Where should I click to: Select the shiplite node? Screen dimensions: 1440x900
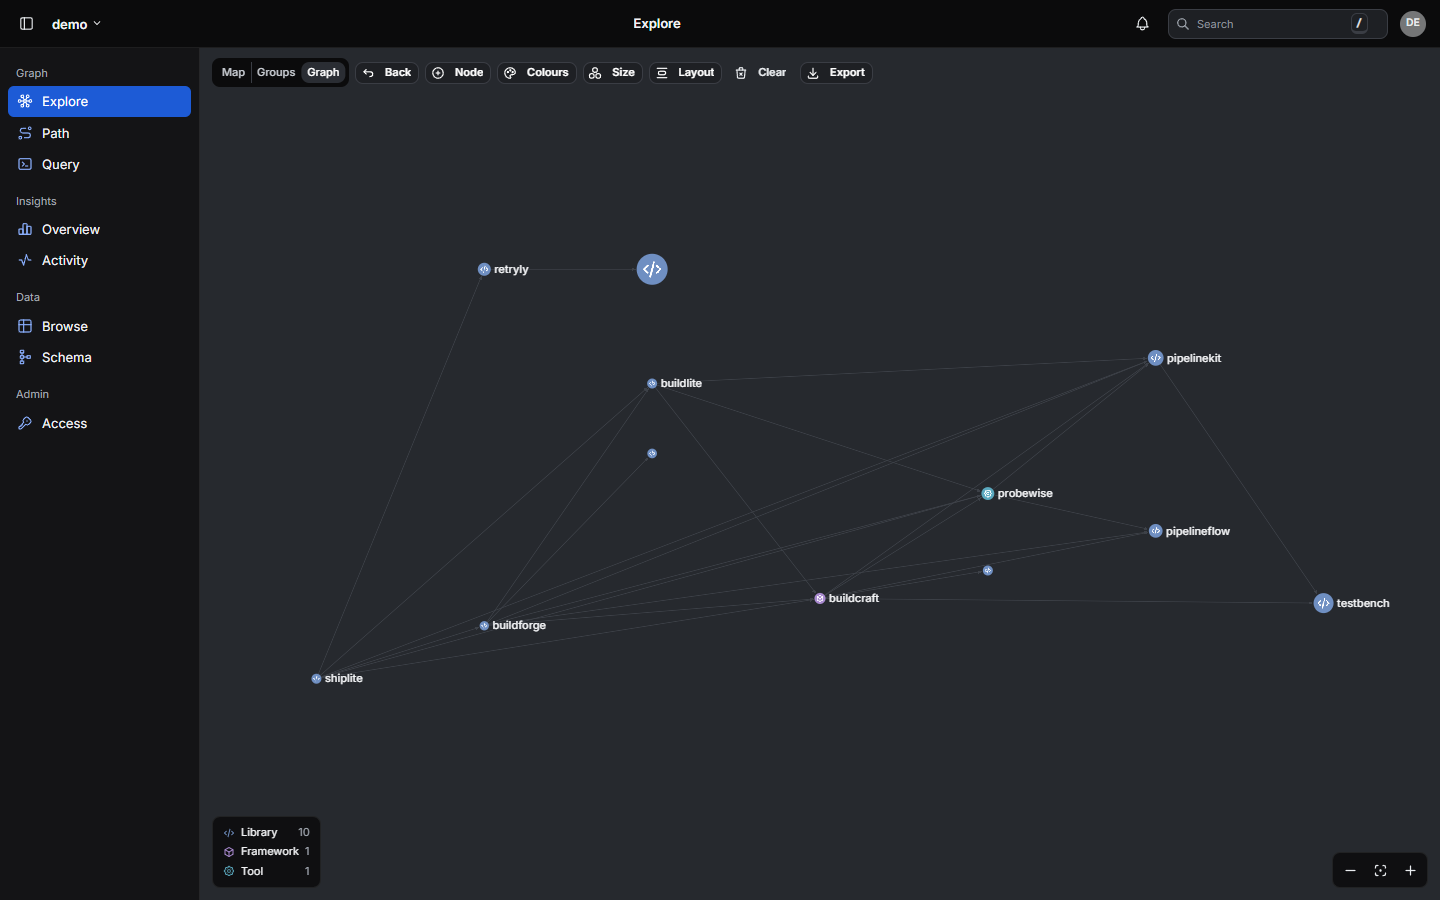click(x=316, y=678)
